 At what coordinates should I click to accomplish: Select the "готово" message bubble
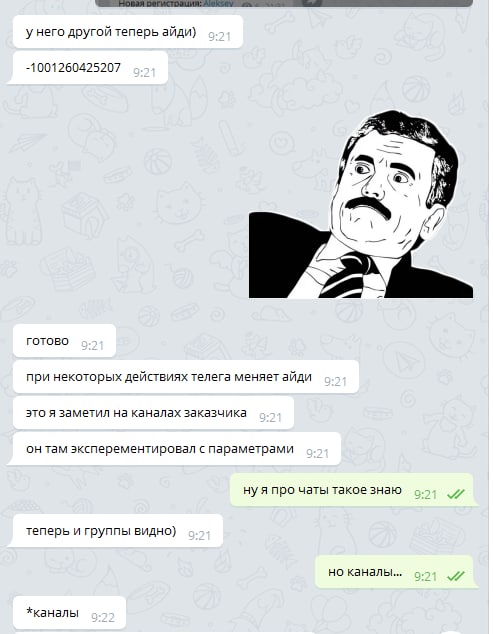coord(64,341)
